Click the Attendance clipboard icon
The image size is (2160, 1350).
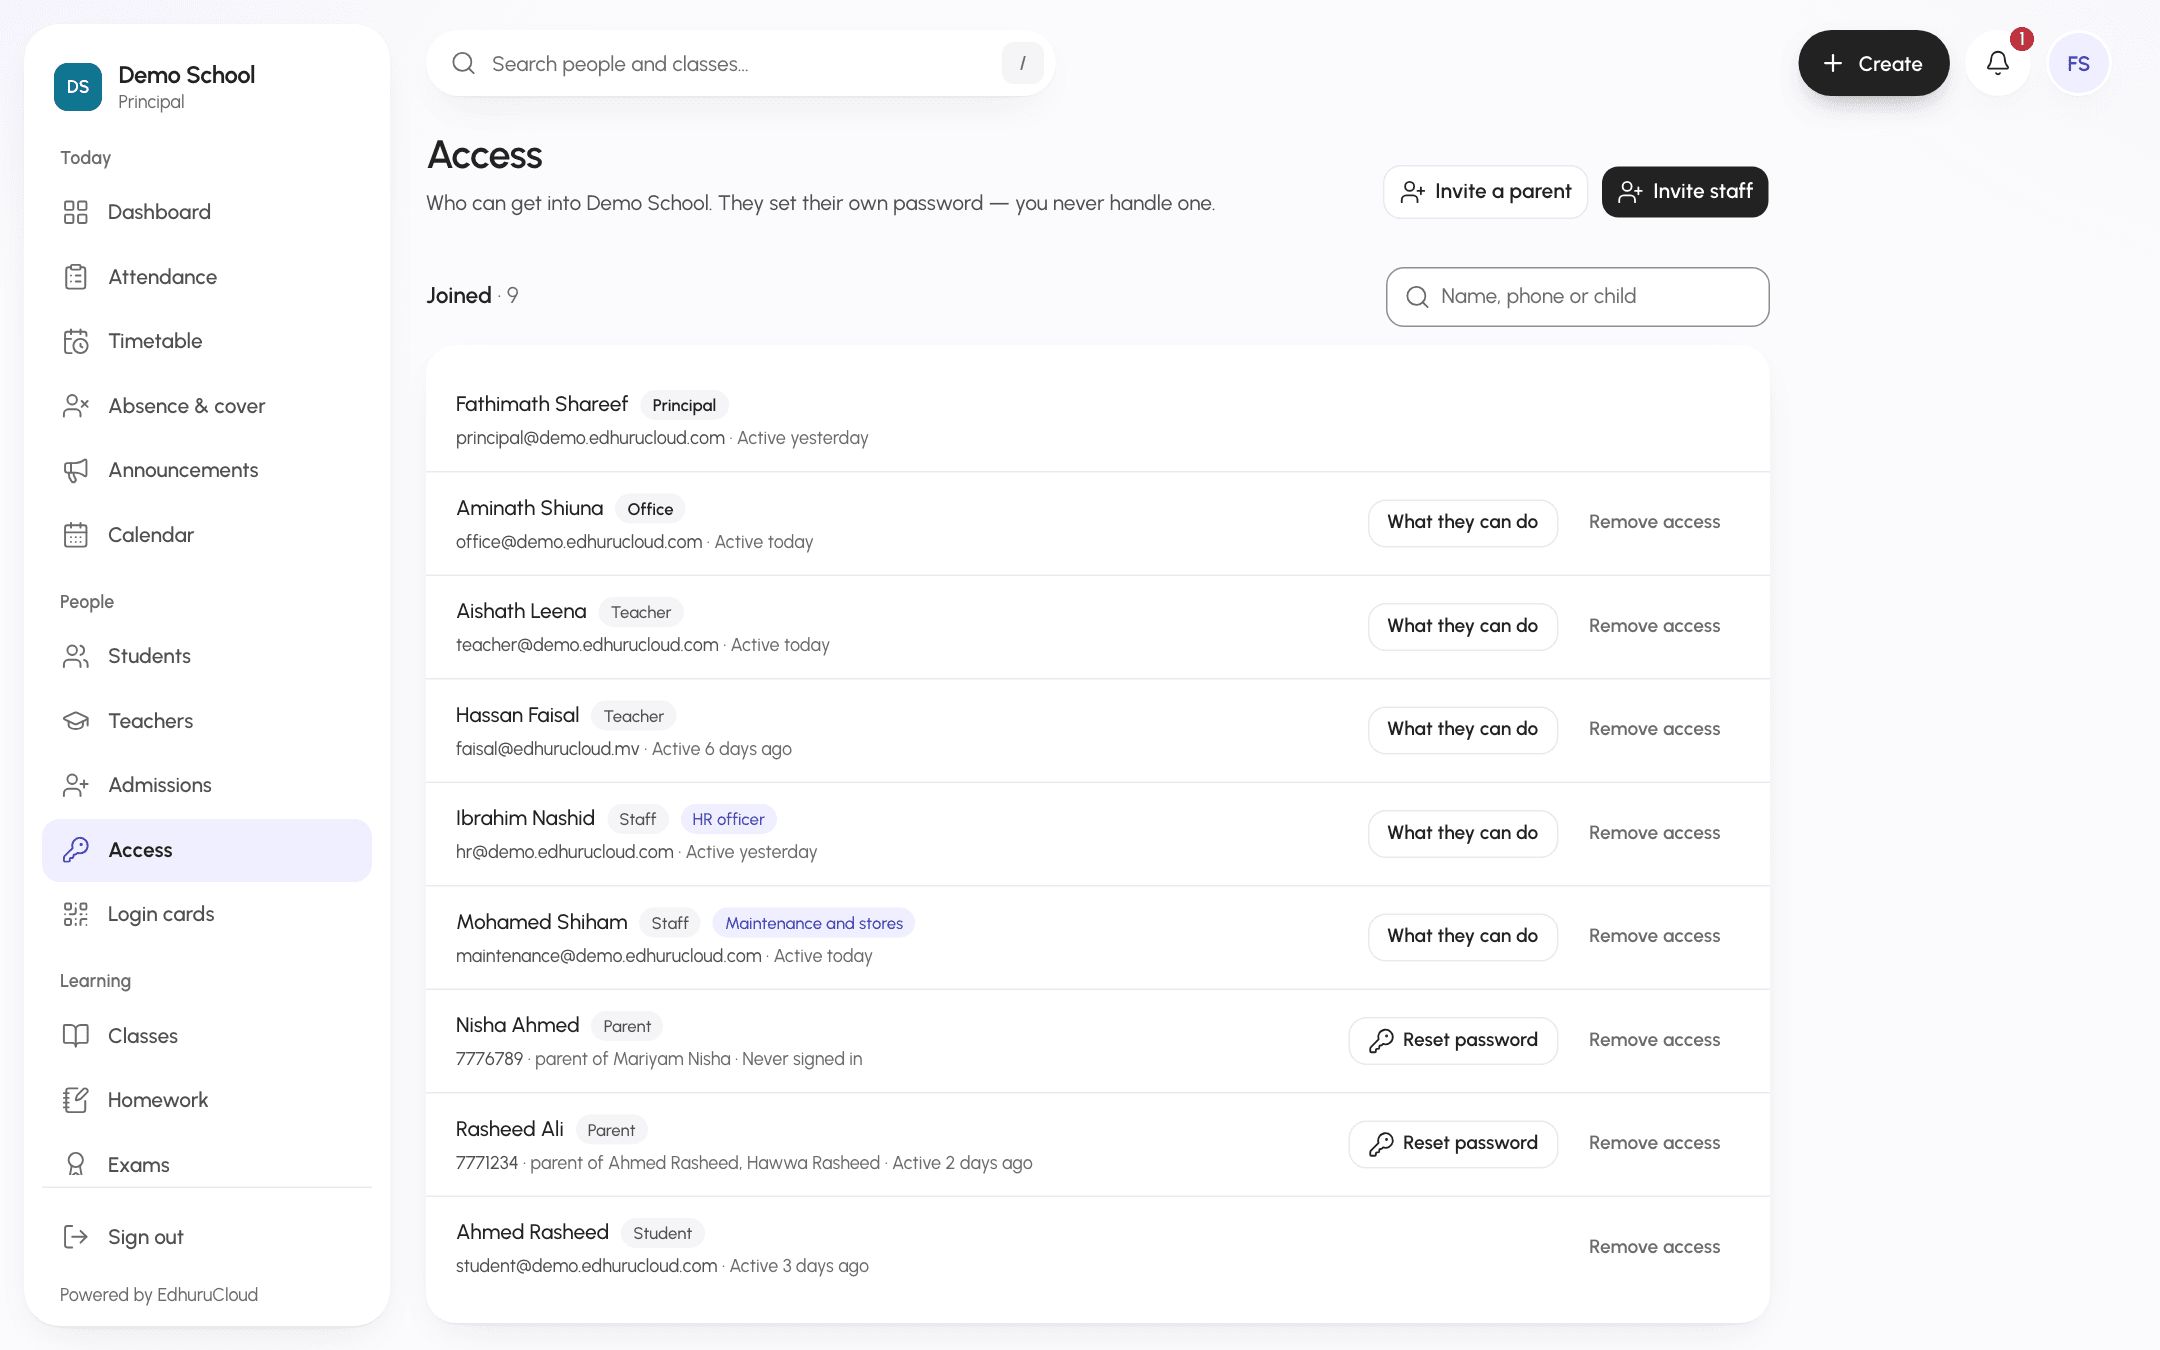click(x=76, y=277)
